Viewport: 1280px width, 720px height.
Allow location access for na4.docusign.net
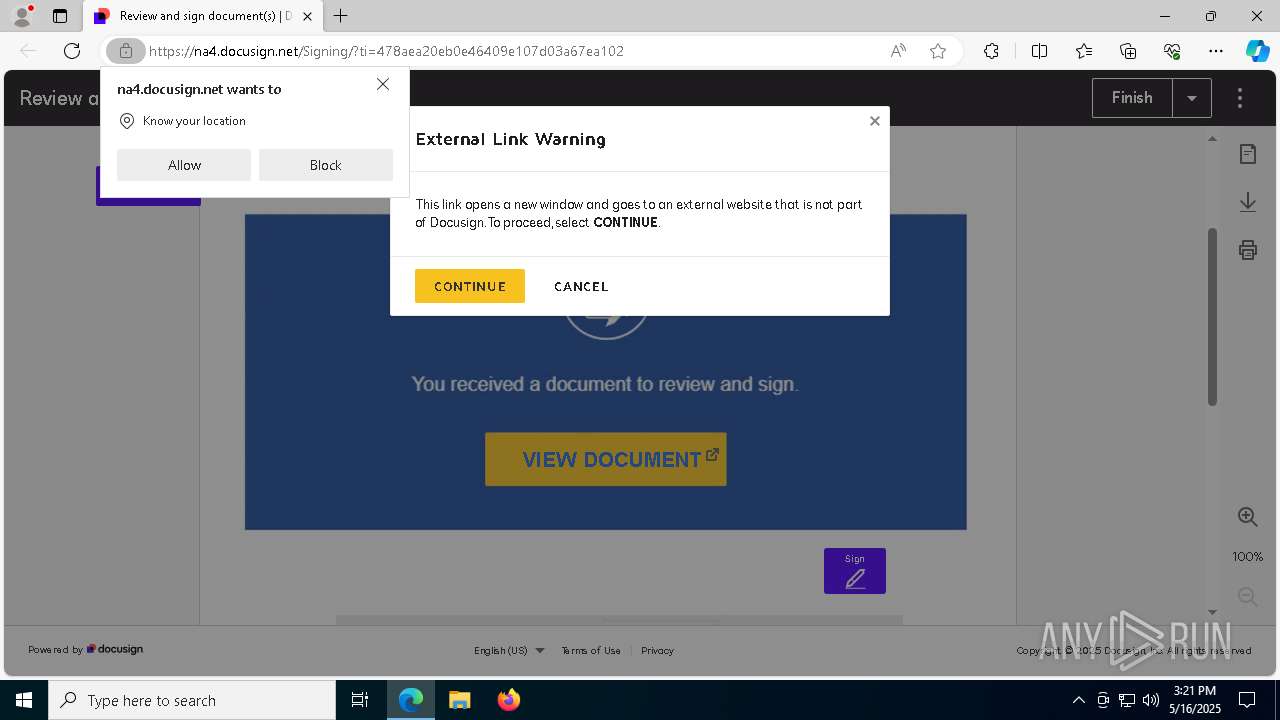[184, 165]
